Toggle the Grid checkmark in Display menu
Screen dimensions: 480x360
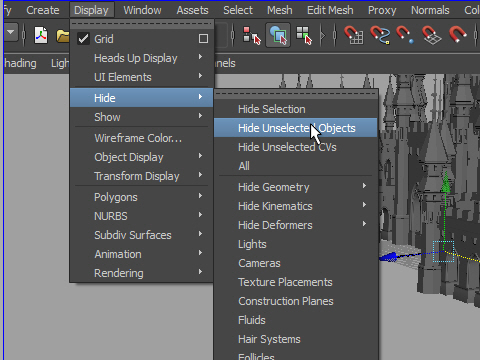point(83,39)
